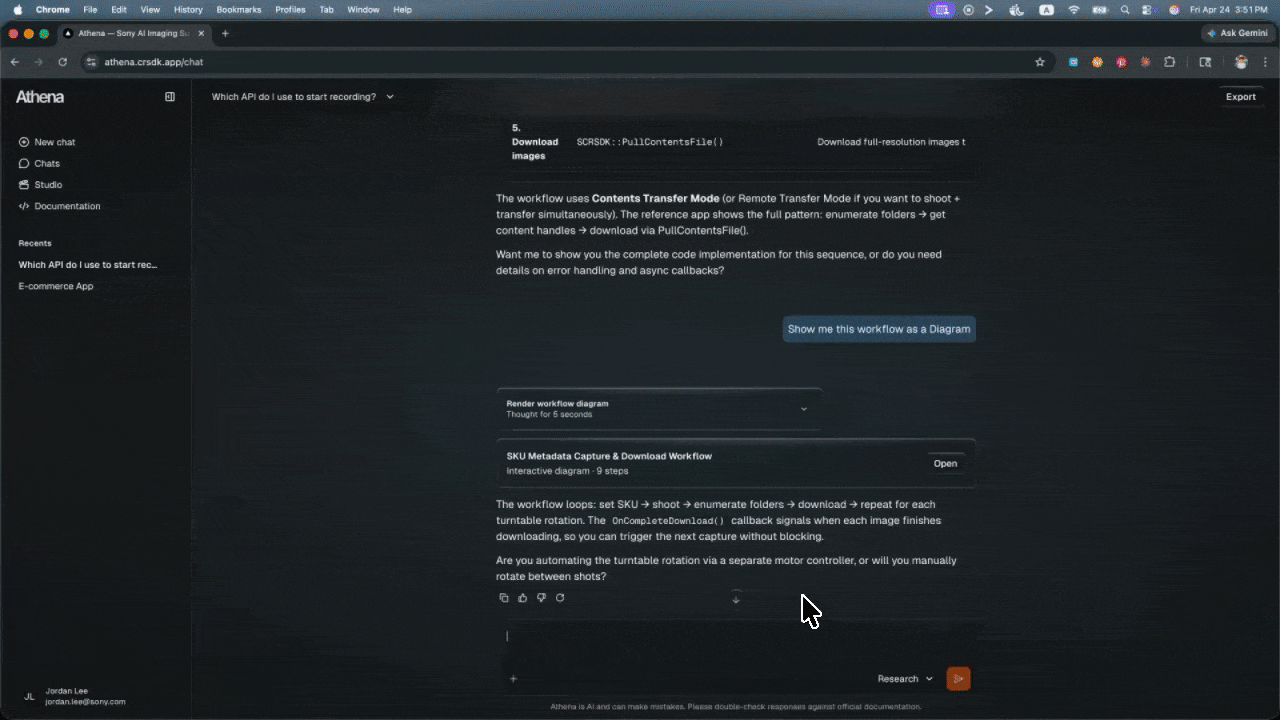The width and height of the screenshot is (1280, 720).
Task: Click the Export button
Action: click(x=1241, y=97)
